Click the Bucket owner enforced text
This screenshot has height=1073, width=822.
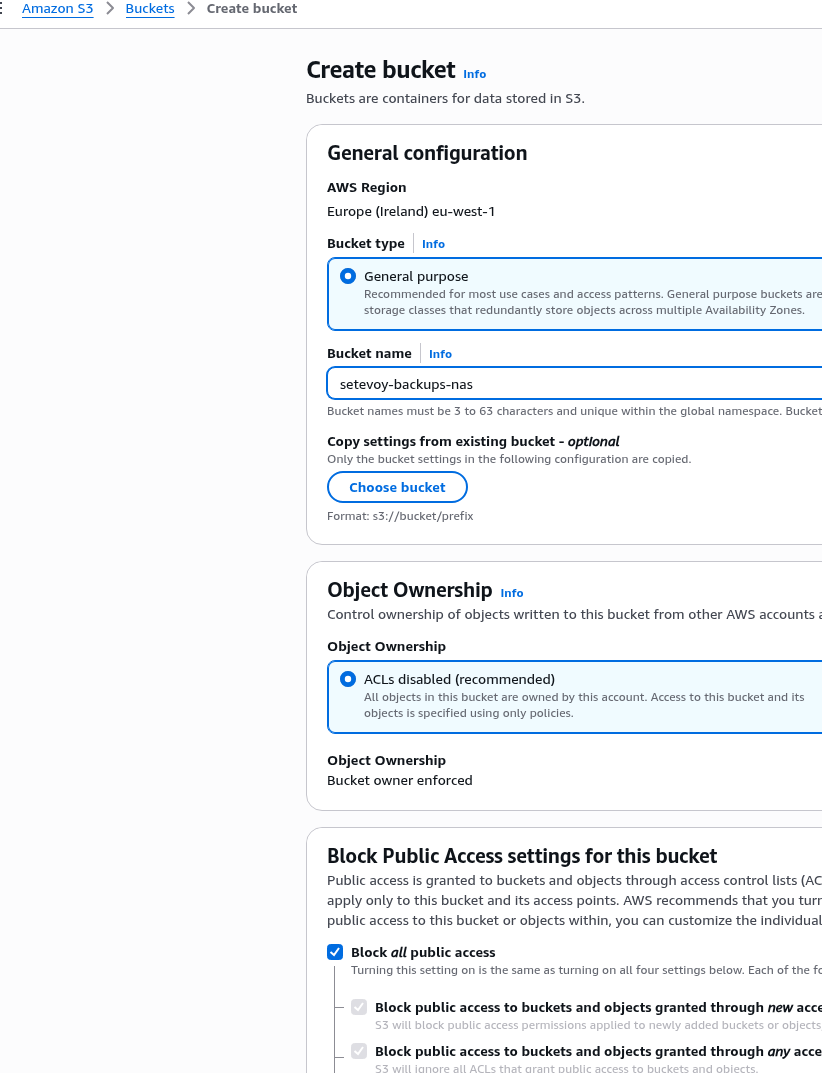(399, 780)
